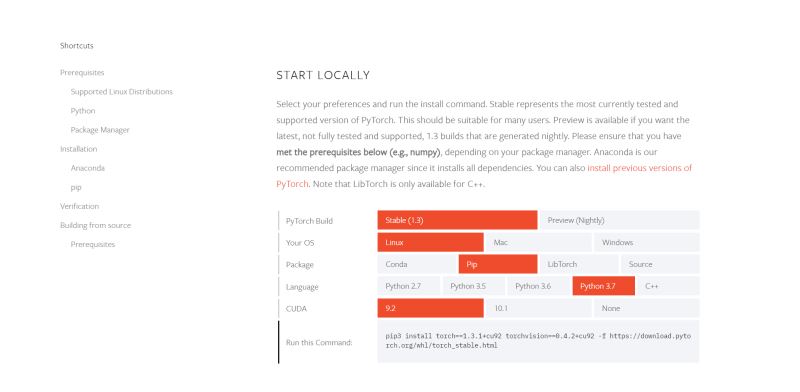Select Linux as your OS
800x392 pixels.
coord(430,242)
